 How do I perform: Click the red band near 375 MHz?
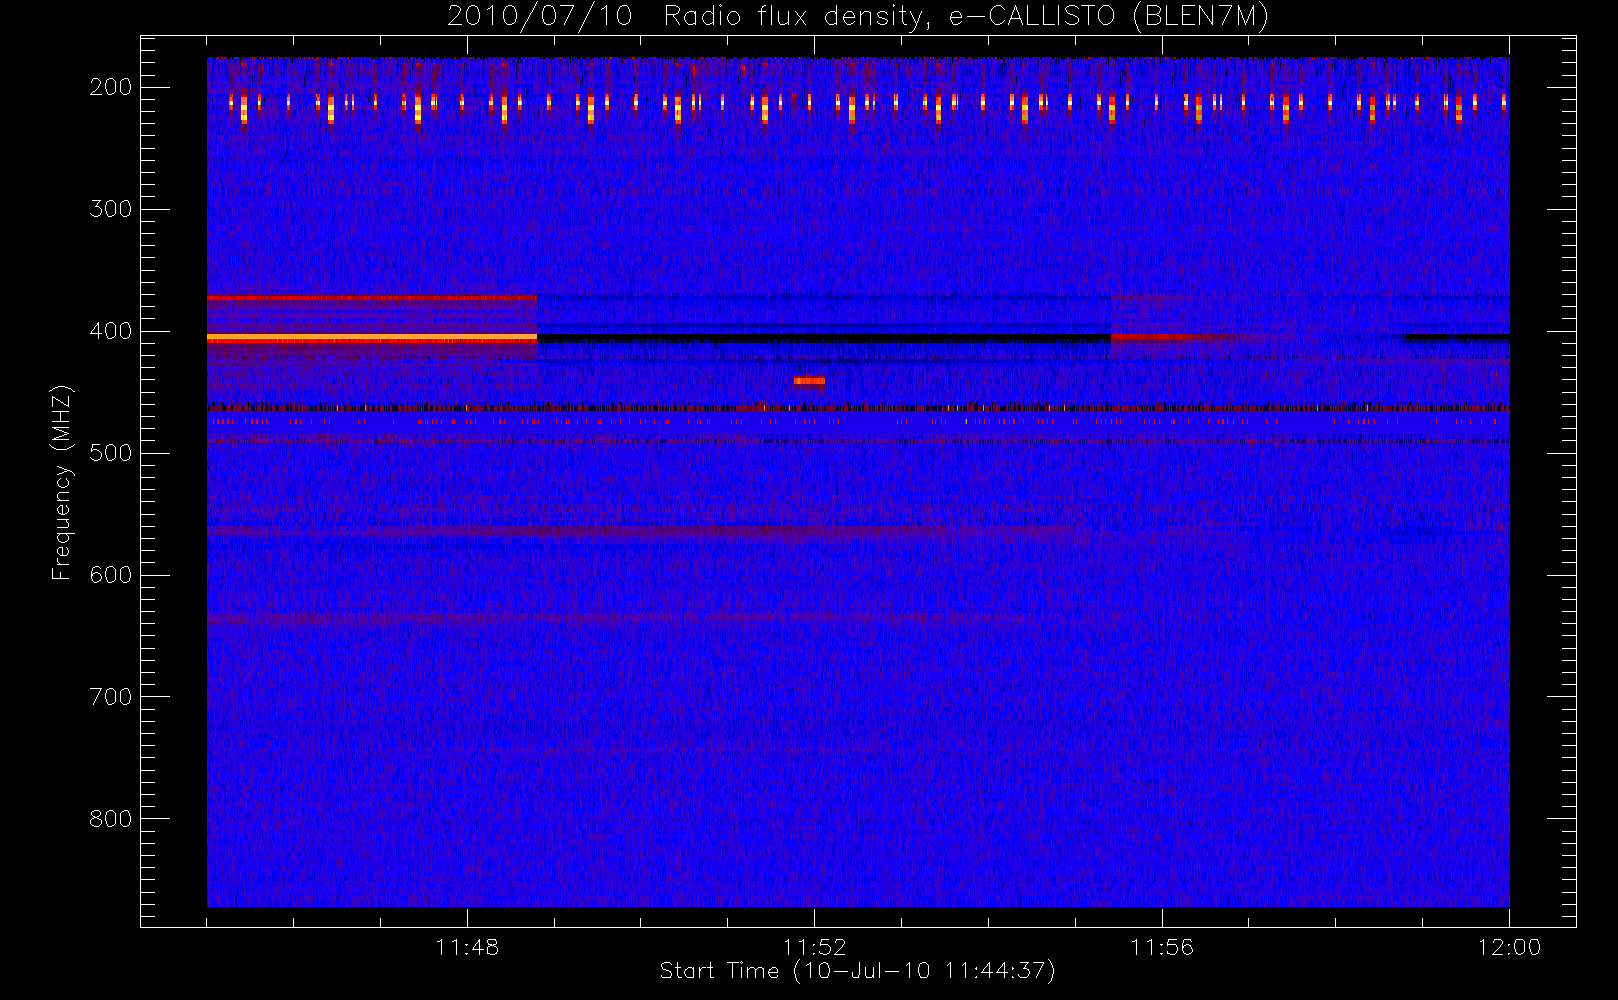pyautogui.click(x=372, y=298)
